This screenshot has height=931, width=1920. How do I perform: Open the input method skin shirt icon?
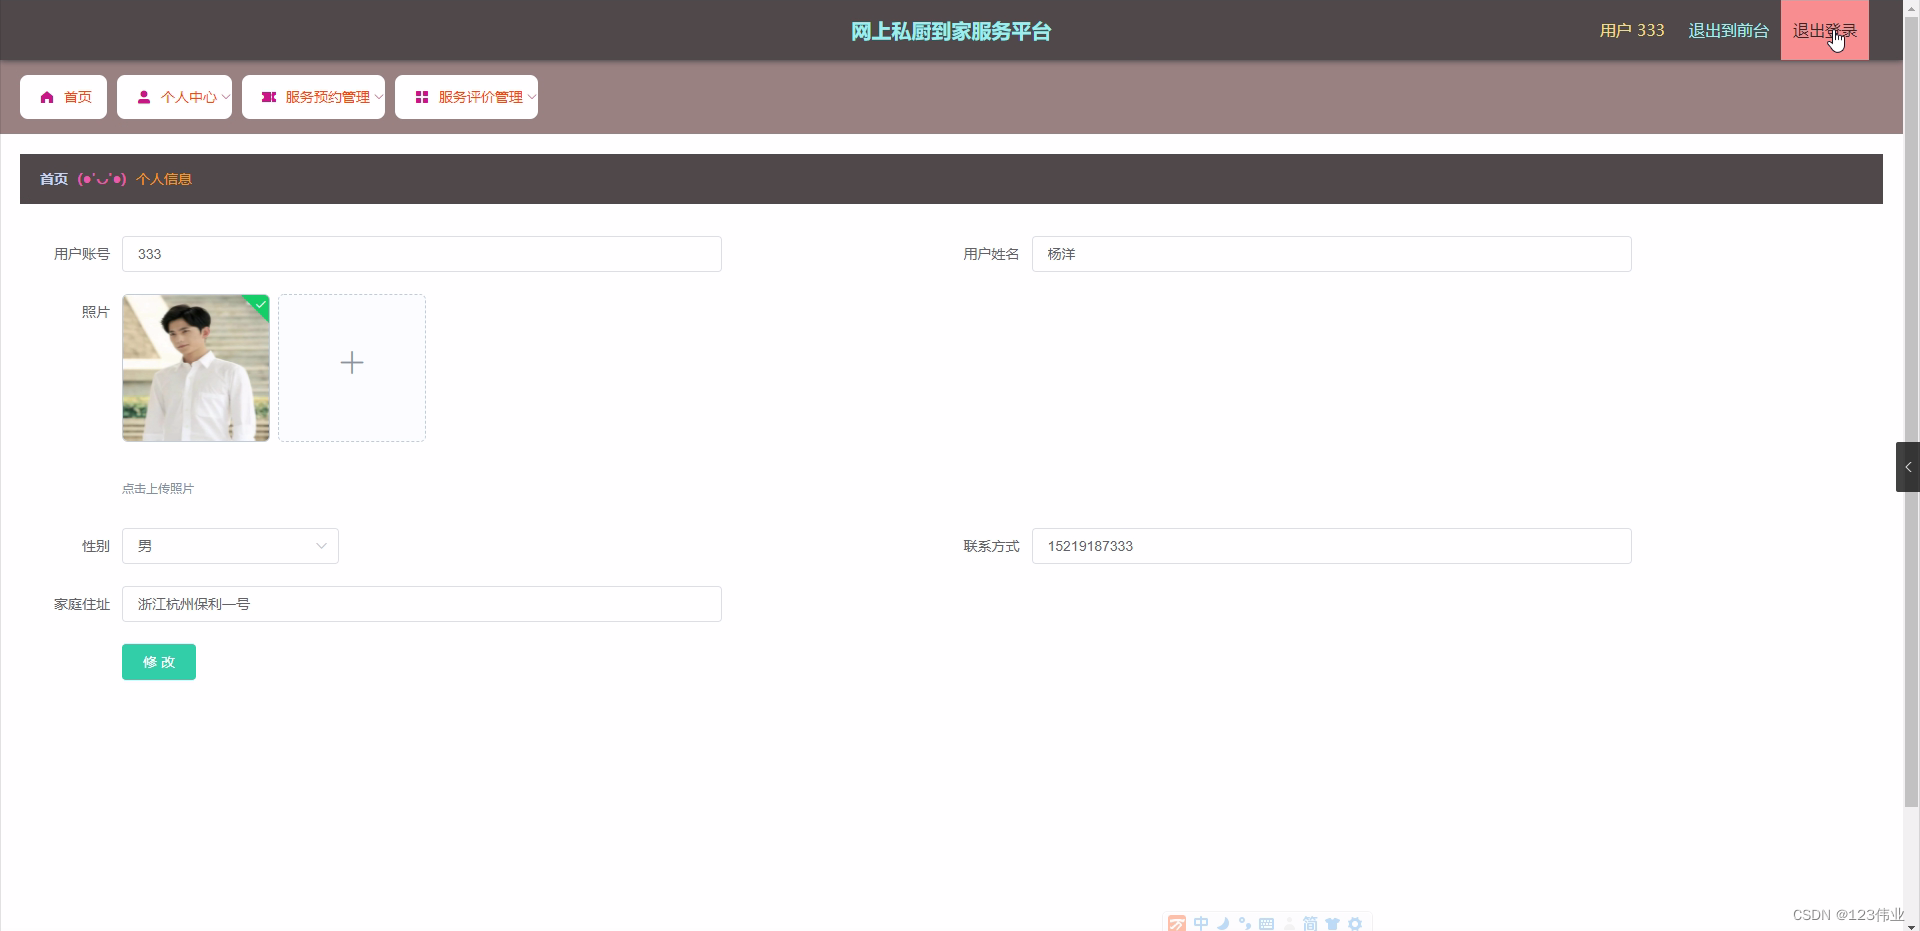click(1333, 923)
